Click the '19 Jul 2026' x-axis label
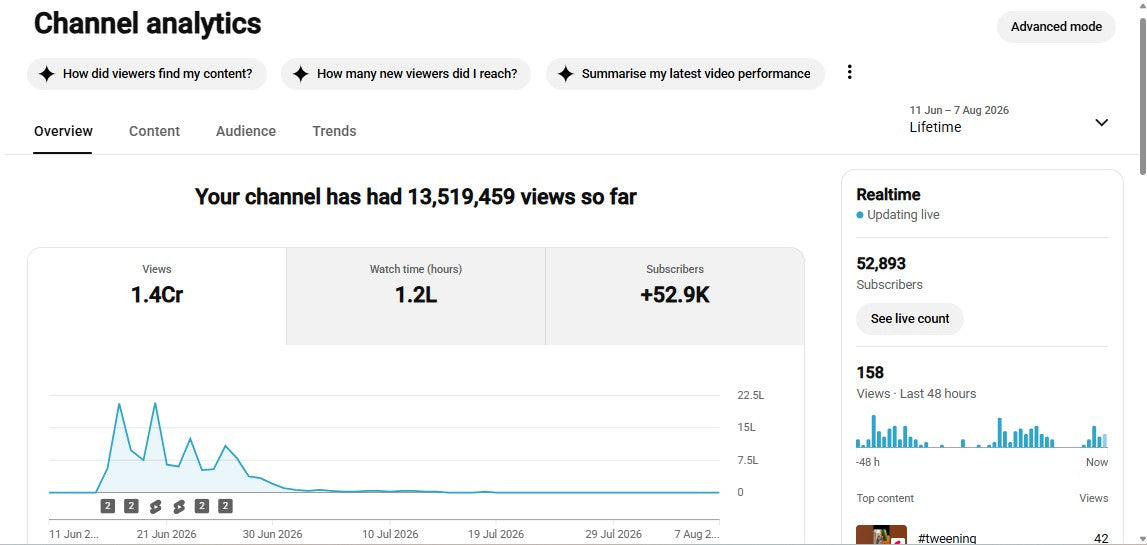This screenshot has width=1147, height=545. 495,534
